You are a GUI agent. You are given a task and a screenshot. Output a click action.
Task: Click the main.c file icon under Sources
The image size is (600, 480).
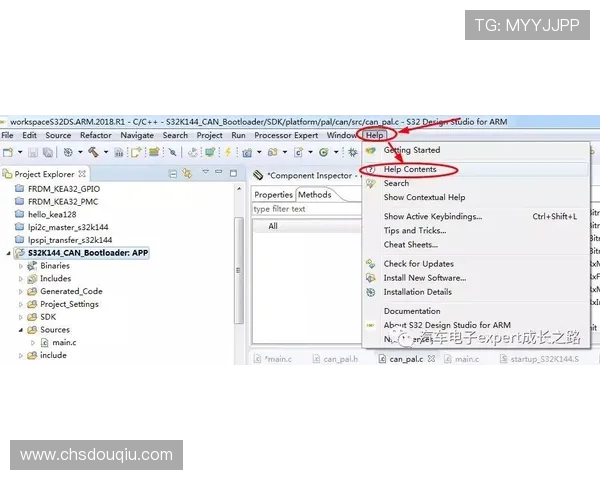click(44, 342)
